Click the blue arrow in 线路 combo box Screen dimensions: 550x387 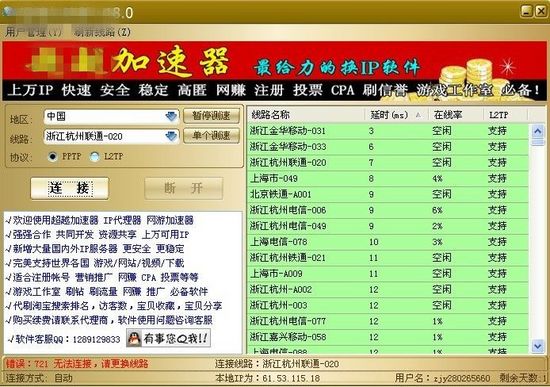171,136
